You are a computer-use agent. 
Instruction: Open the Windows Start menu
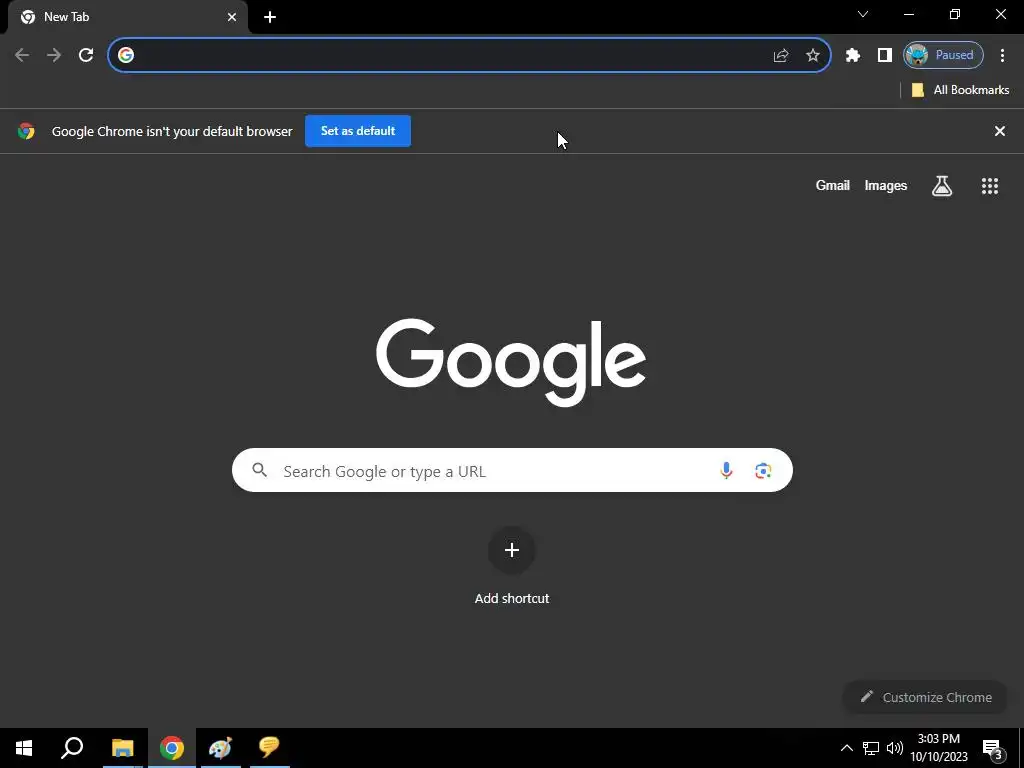(24, 748)
